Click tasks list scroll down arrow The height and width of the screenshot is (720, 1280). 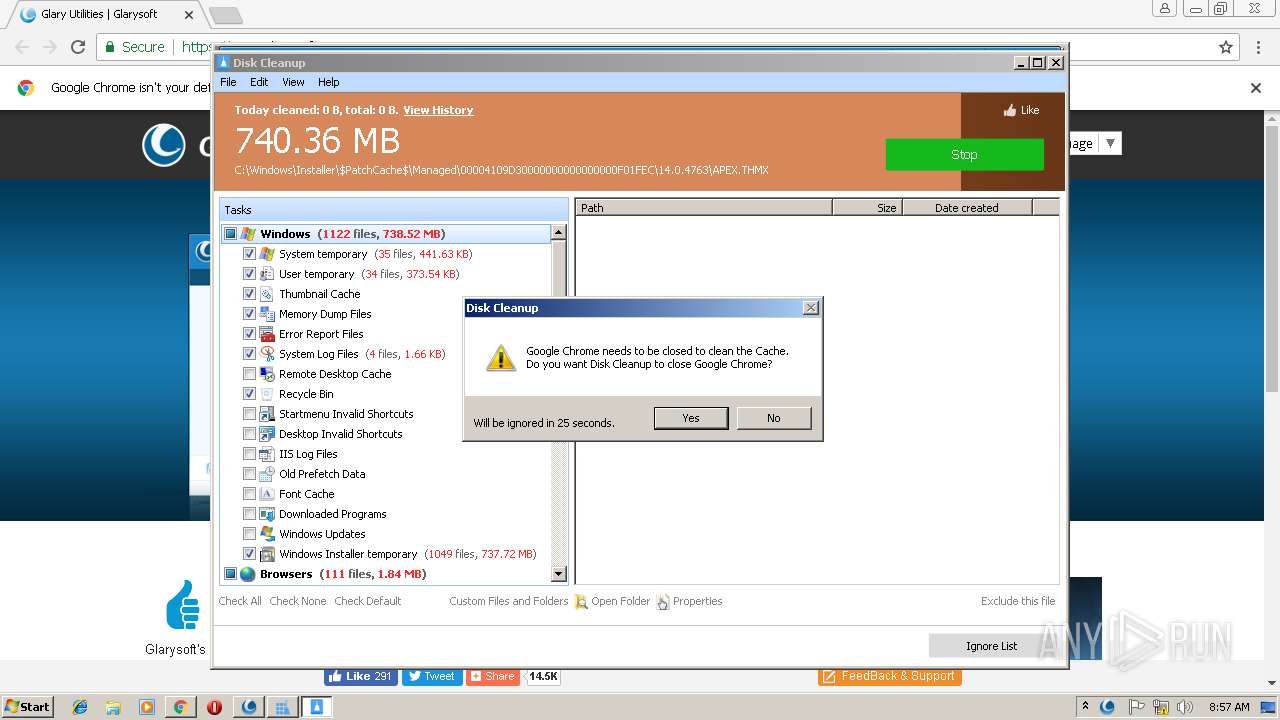click(559, 574)
